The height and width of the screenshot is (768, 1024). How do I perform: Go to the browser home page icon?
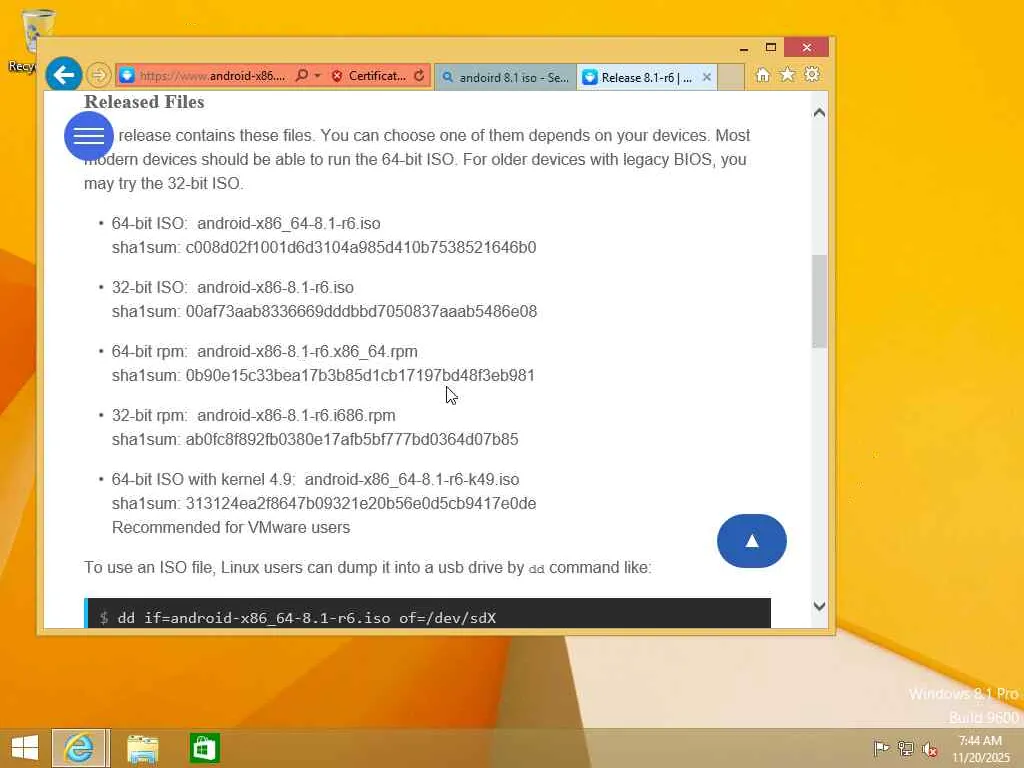762,75
